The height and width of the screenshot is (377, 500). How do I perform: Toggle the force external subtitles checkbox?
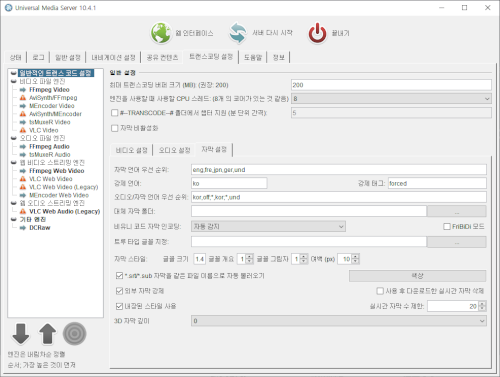coord(119,291)
